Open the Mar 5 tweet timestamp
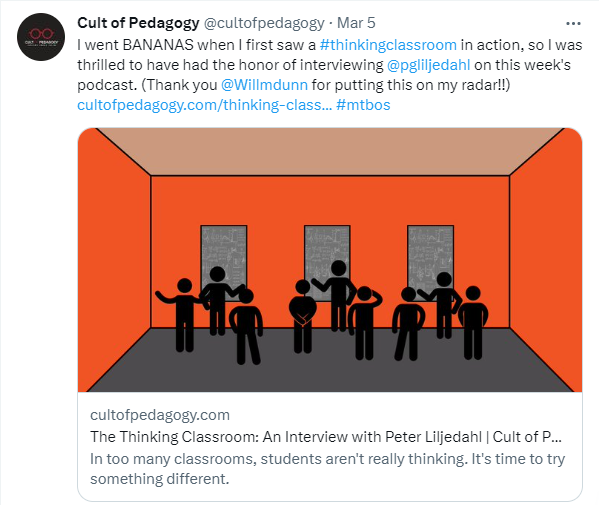The height and width of the screenshot is (505, 599). pos(356,23)
